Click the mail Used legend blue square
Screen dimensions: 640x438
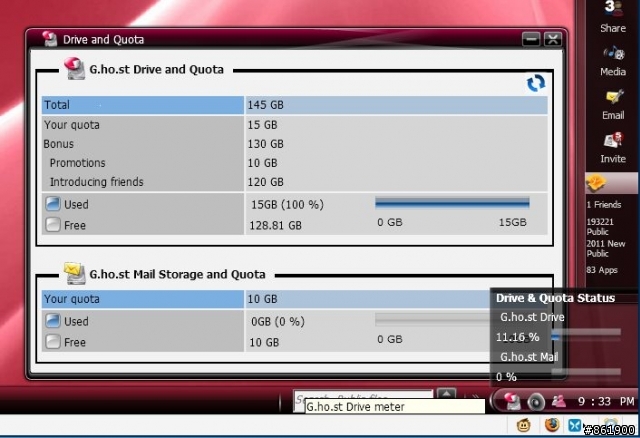point(53,320)
